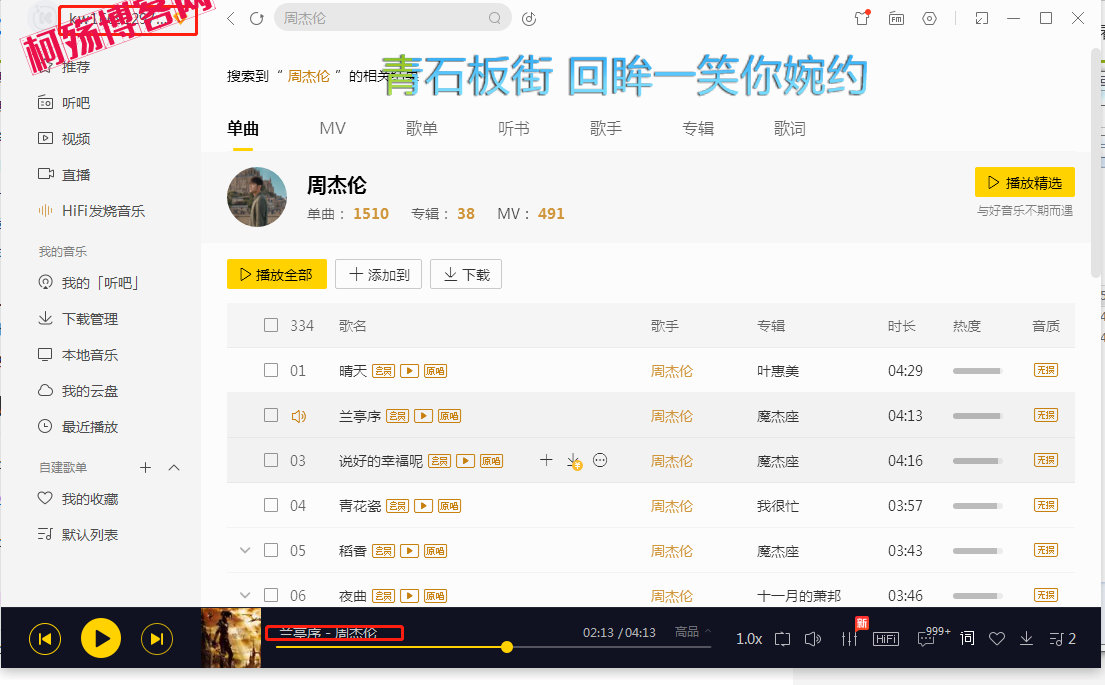Click the volume speaker icon
Screen dimensions: 1105x685
pyautogui.click(x=813, y=639)
